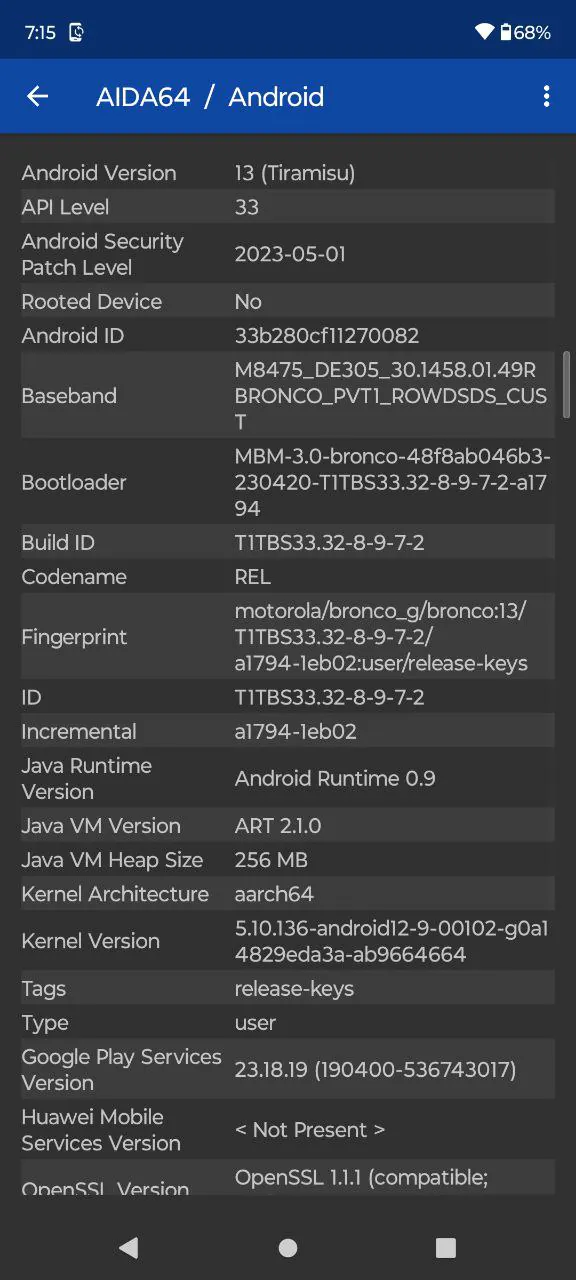Screen dimensions: 576x1280
Task: Tap the Android ID value 33b280cf11270082
Action: tap(327, 336)
